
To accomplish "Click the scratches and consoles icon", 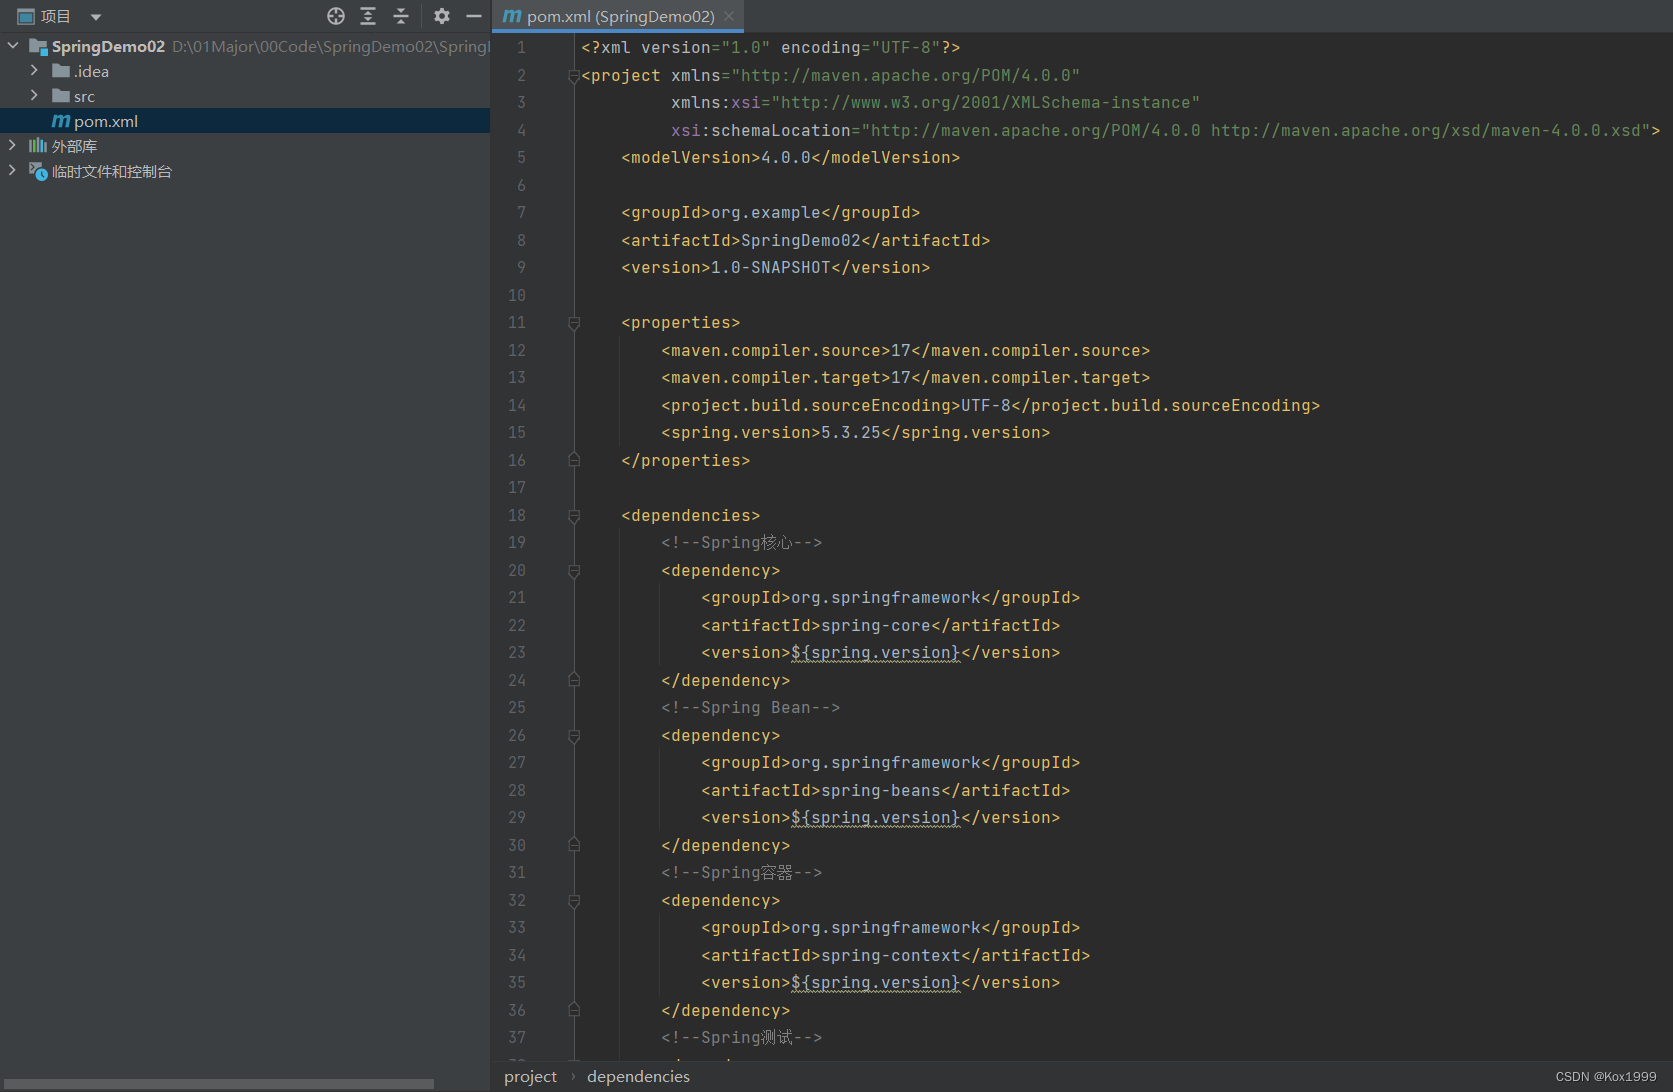I will pos(38,171).
